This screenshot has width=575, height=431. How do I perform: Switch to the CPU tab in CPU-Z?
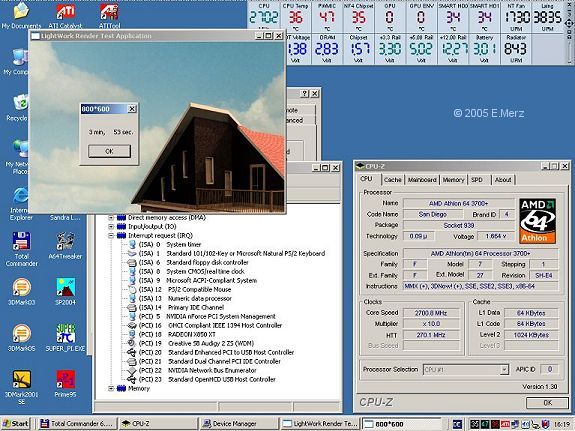pyautogui.click(x=366, y=179)
